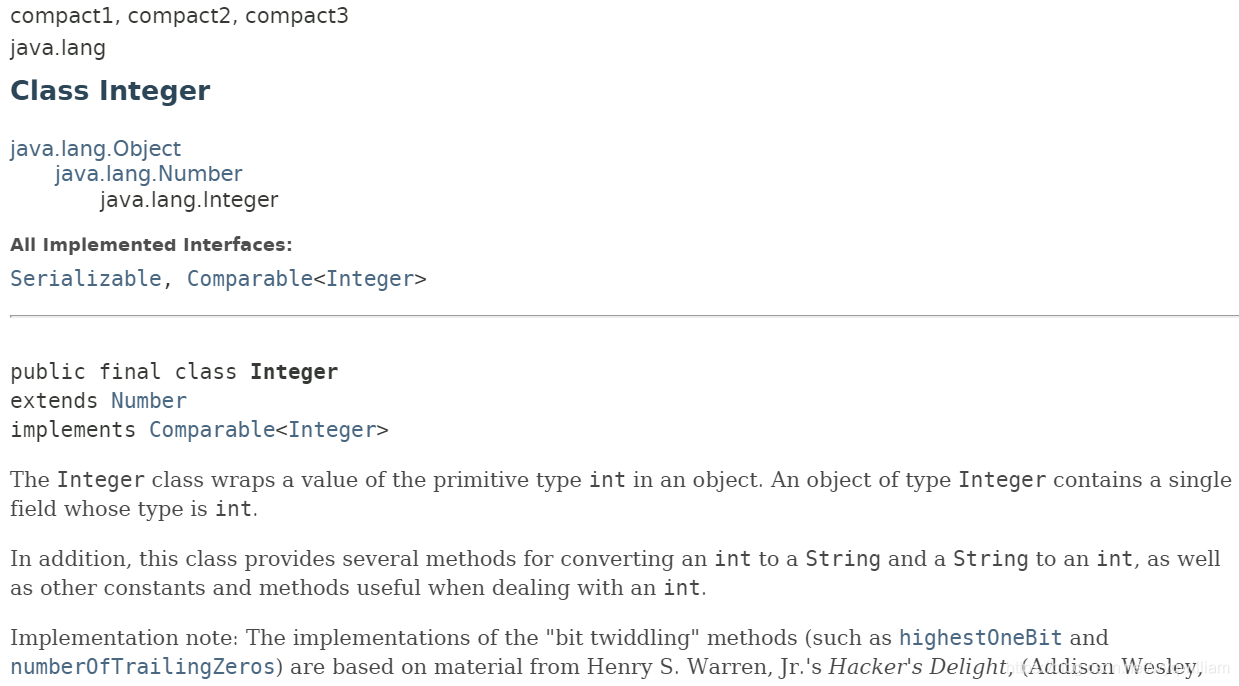Click the java.lang.Integer hierarchy entry

click(x=189, y=200)
